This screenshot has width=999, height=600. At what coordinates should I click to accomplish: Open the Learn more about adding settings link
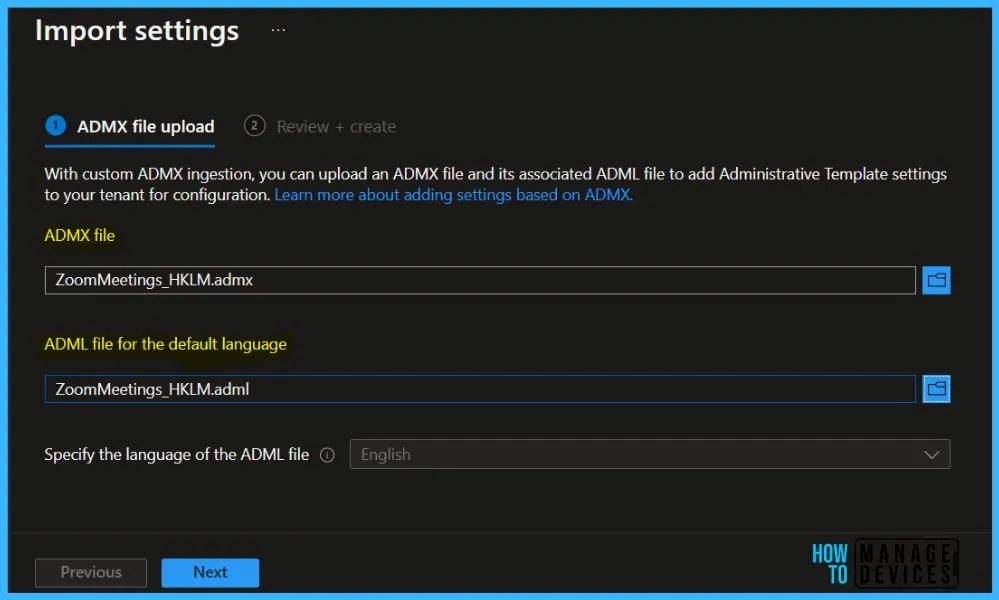[x=453, y=195]
